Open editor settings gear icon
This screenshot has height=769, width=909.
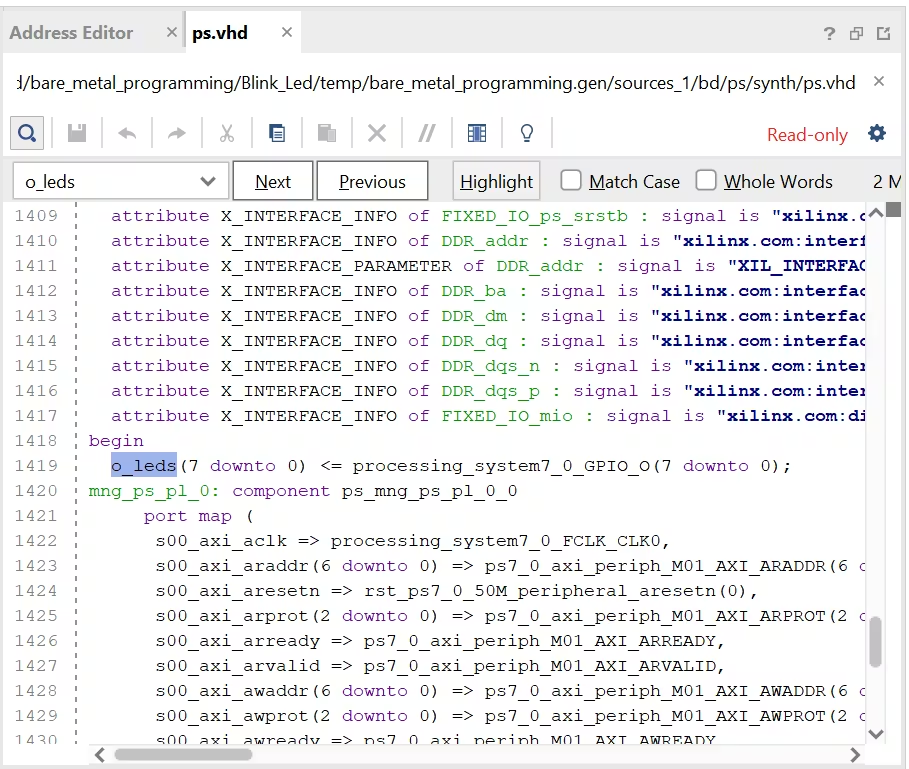point(877,133)
